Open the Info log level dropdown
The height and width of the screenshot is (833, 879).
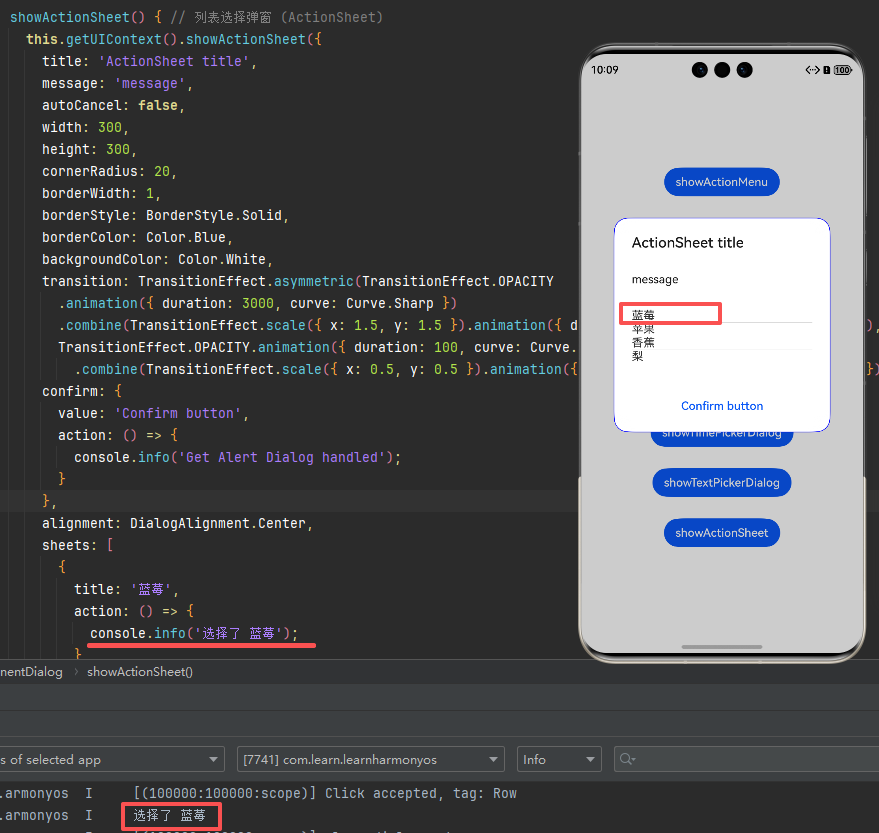(x=559, y=760)
